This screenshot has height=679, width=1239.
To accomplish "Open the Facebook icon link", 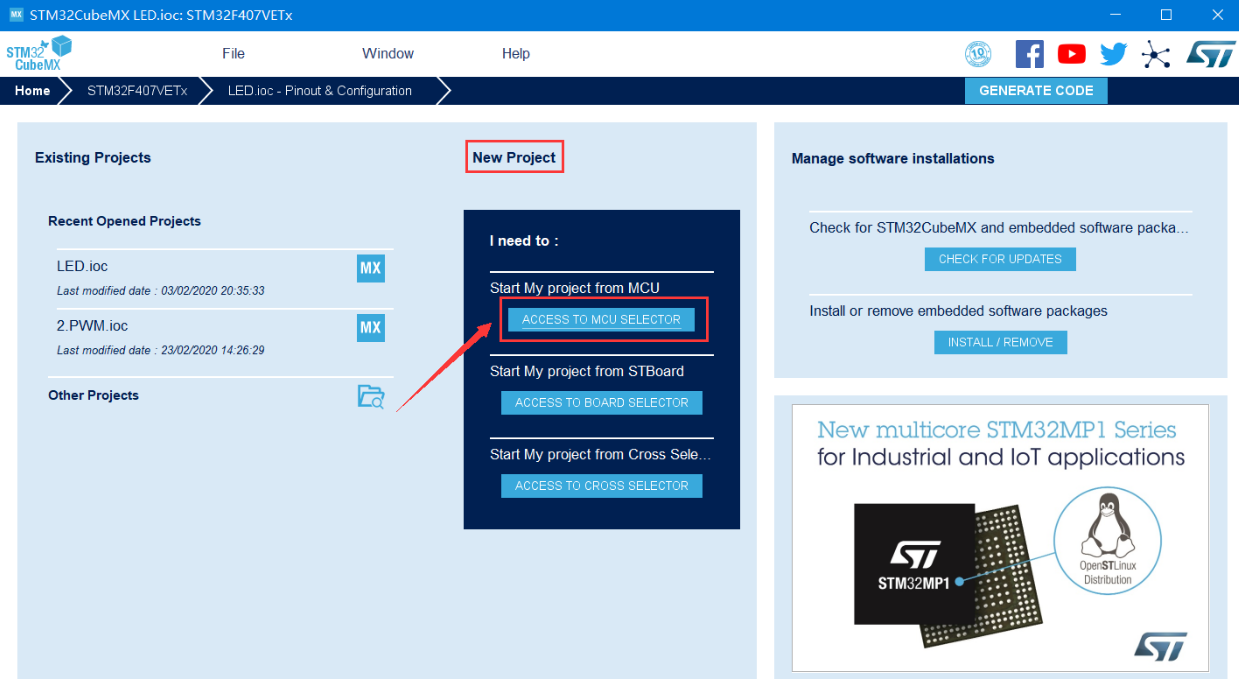I will 1029,54.
